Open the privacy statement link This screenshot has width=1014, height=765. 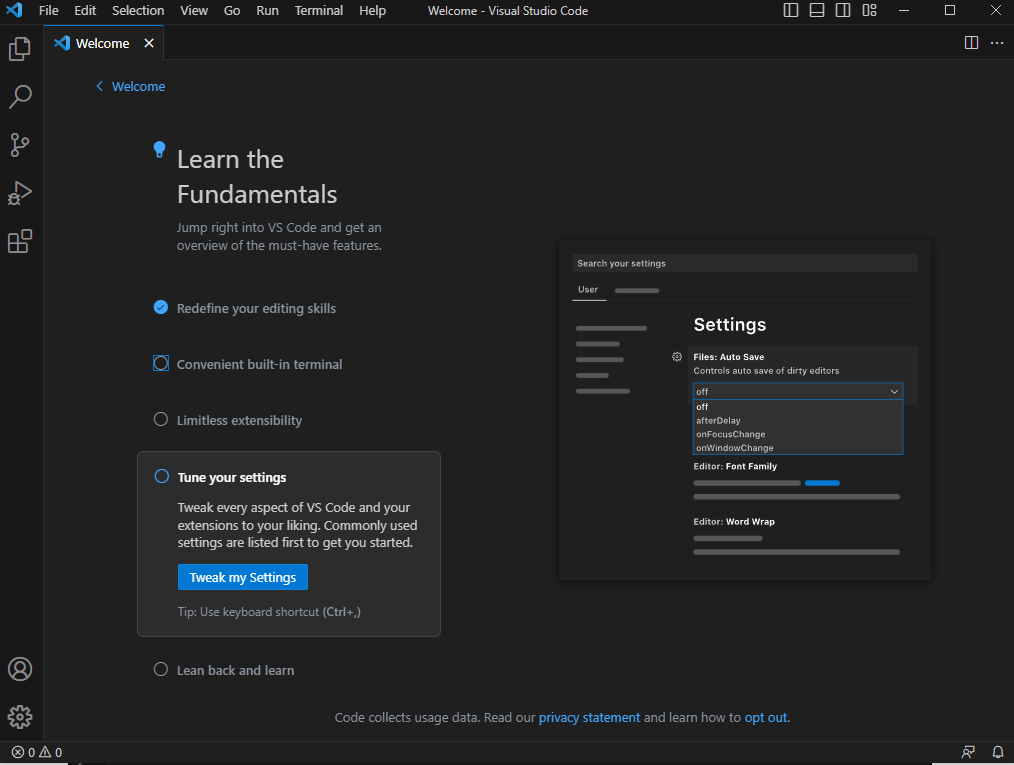(x=589, y=717)
